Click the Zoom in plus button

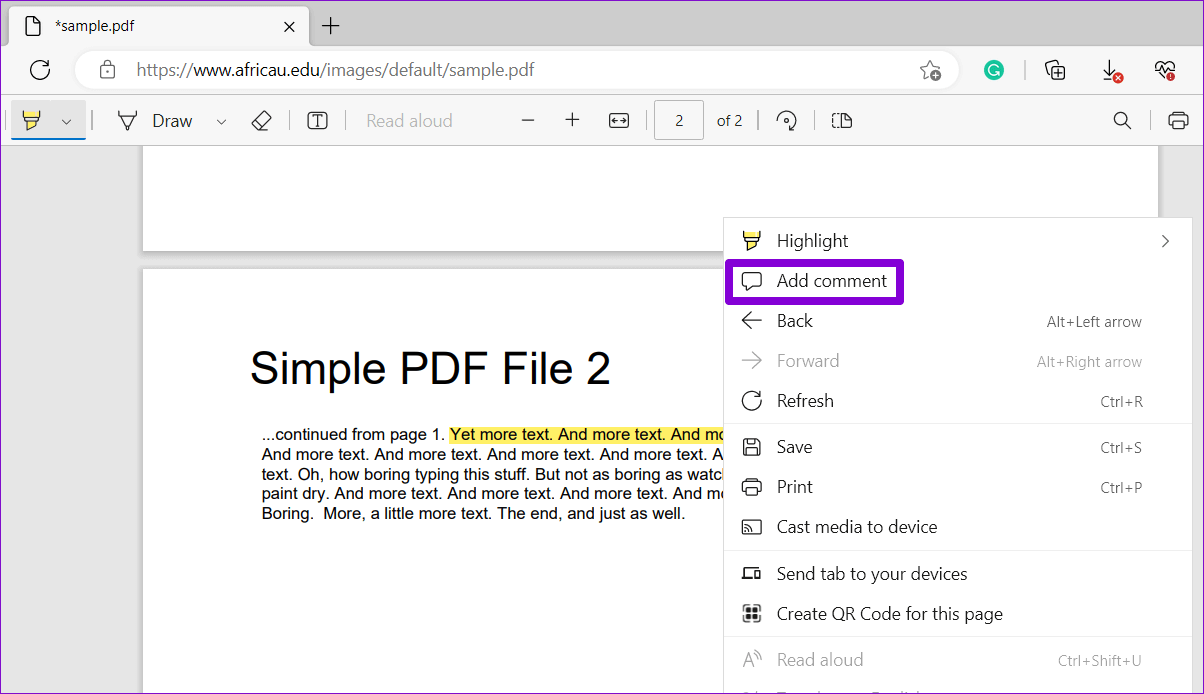572,121
